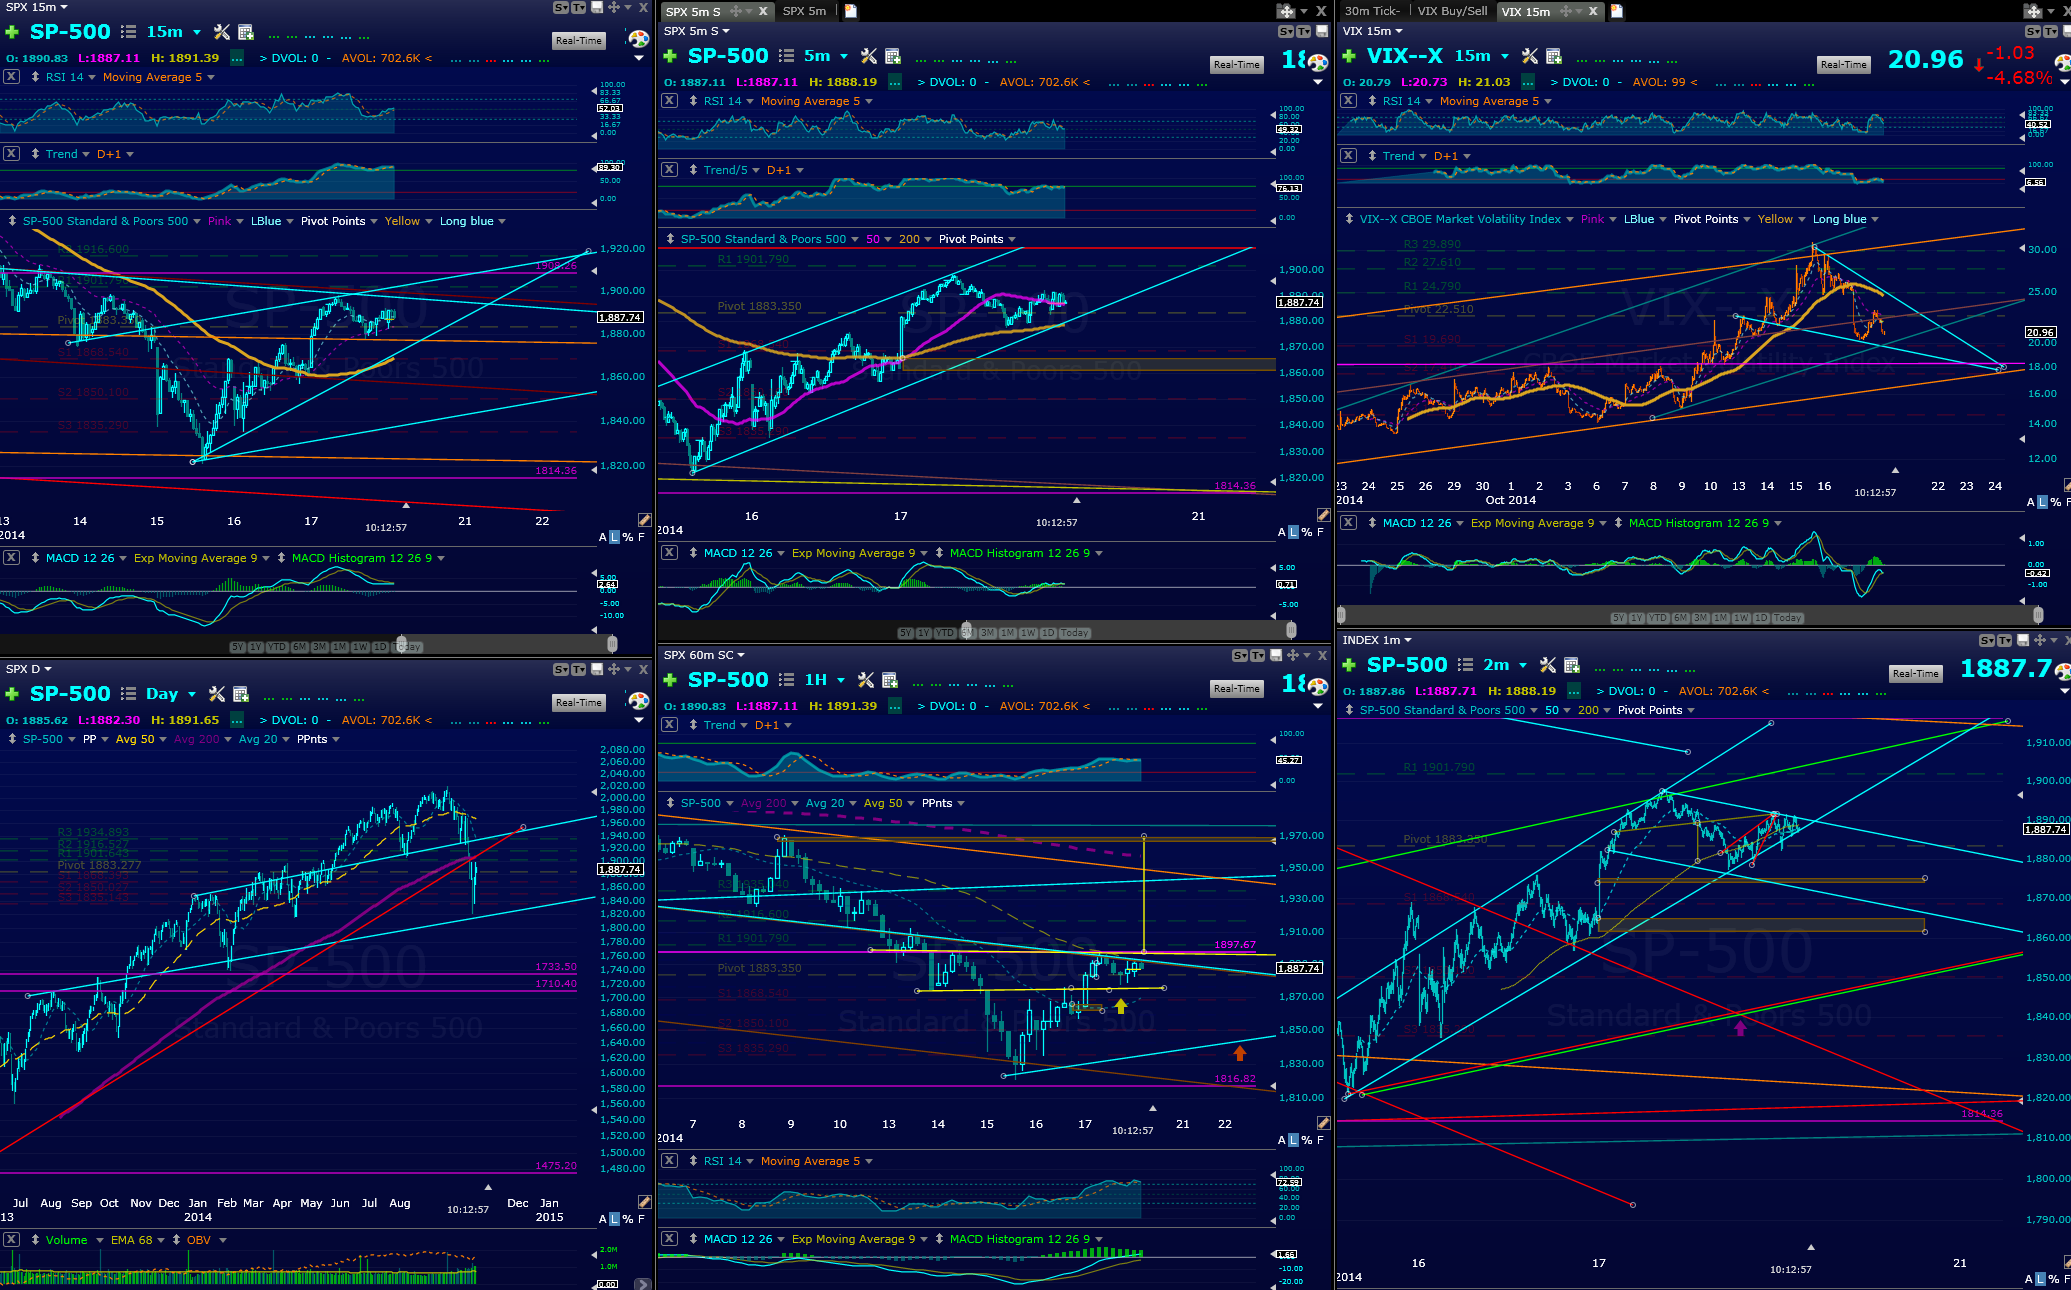Image resolution: width=2071 pixels, height=1290 pixels.
Task: Remove the MACD 12 26 pane in SPX 15m
Action: coord(11,558)
